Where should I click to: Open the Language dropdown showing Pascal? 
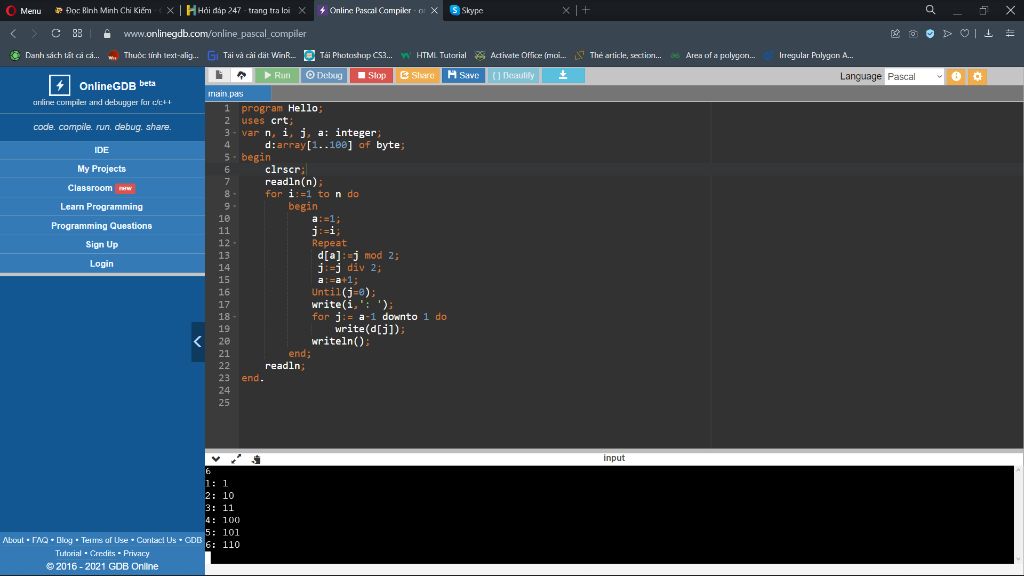[x=914, y=76]
